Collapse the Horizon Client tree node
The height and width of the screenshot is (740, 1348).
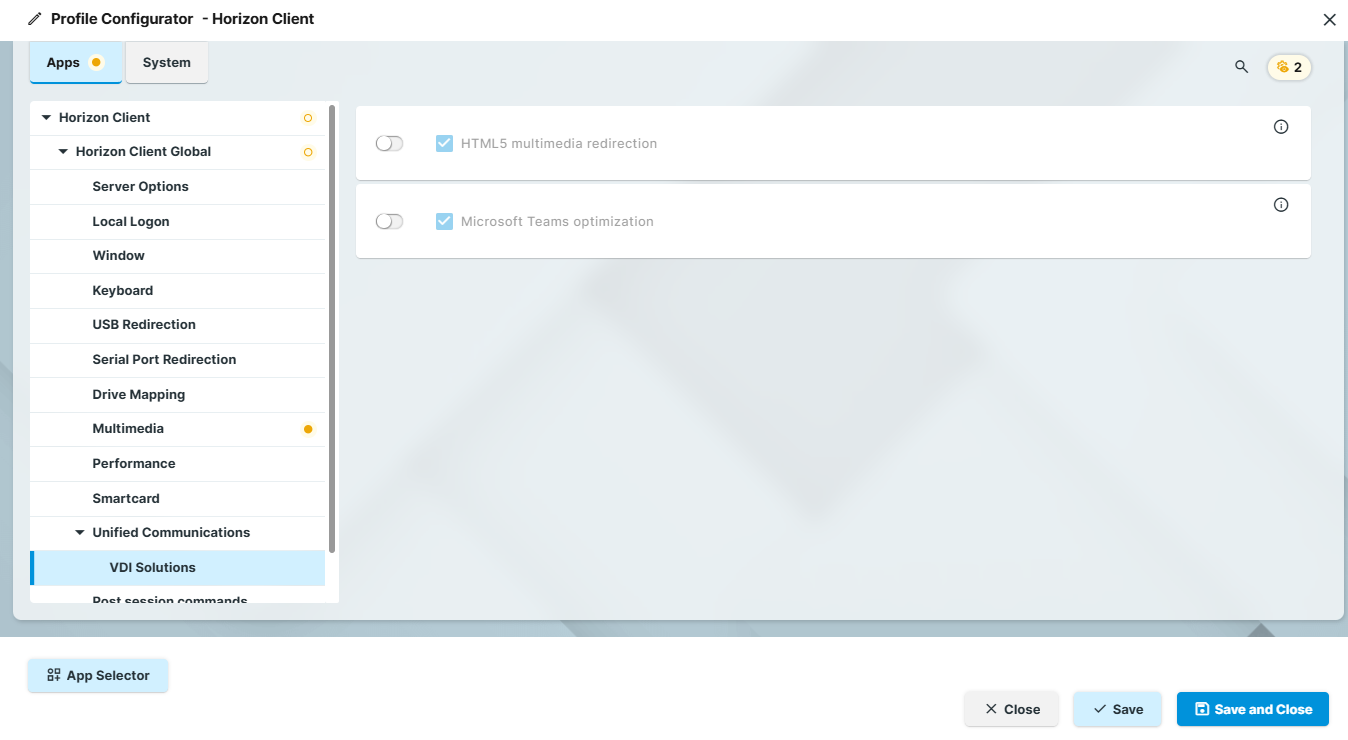(46, 118)
